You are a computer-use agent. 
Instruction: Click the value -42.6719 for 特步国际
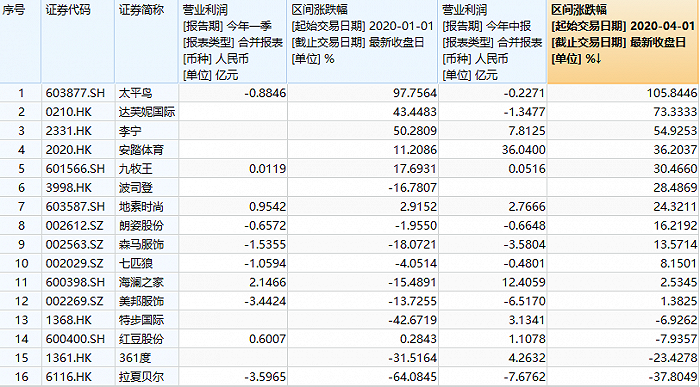(412, 320)
